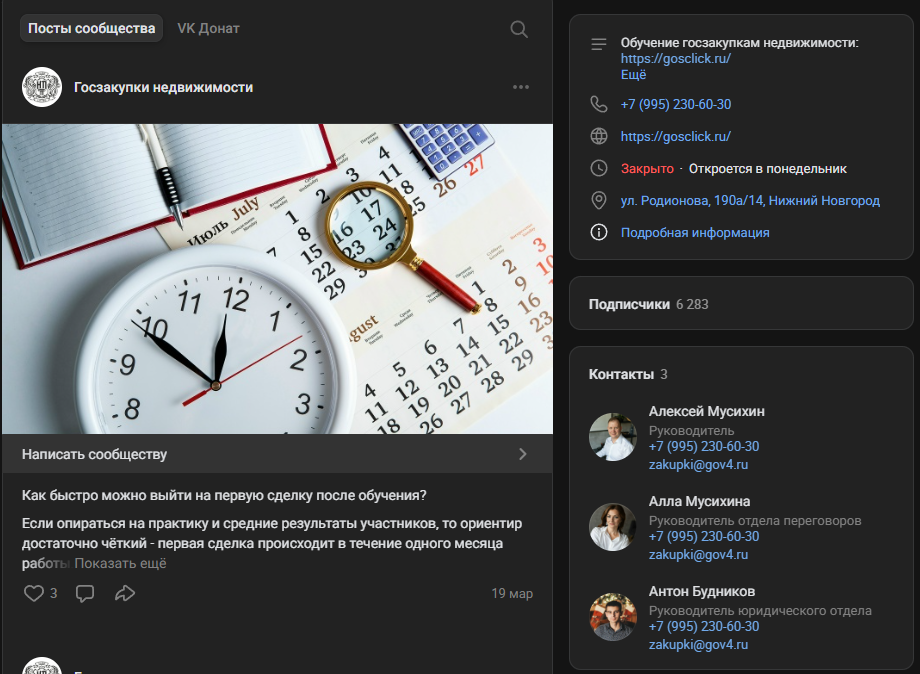Expand the description with Ещё link

pyautogui.click(x=634, y=74)
